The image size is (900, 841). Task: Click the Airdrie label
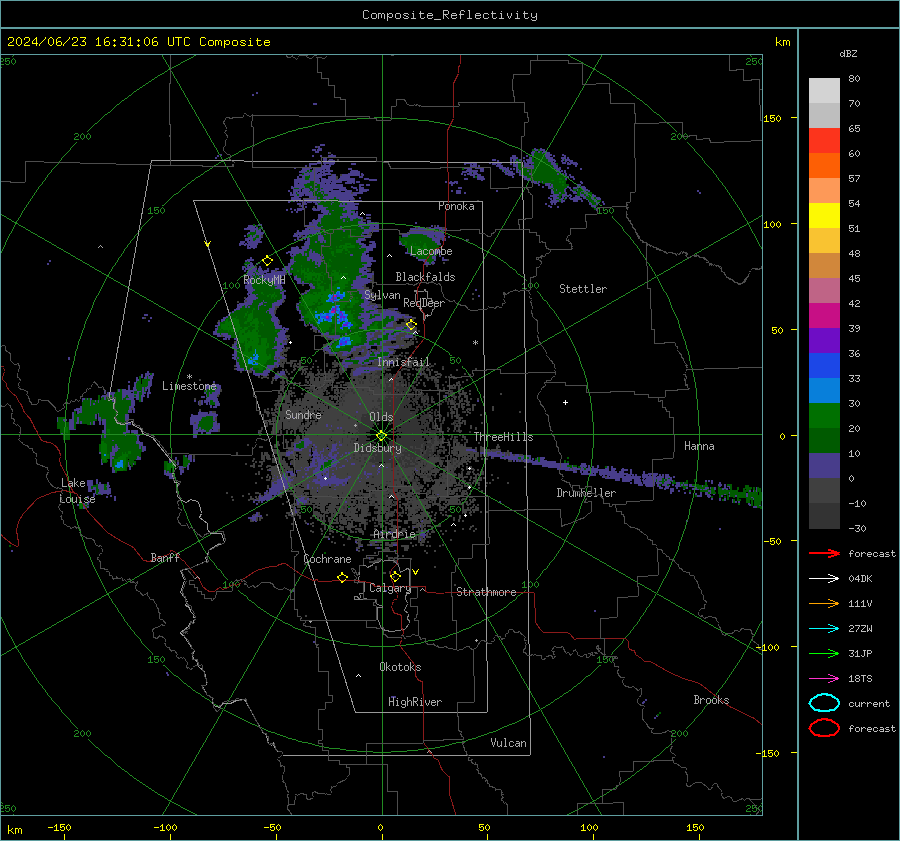tap(394, 534)
